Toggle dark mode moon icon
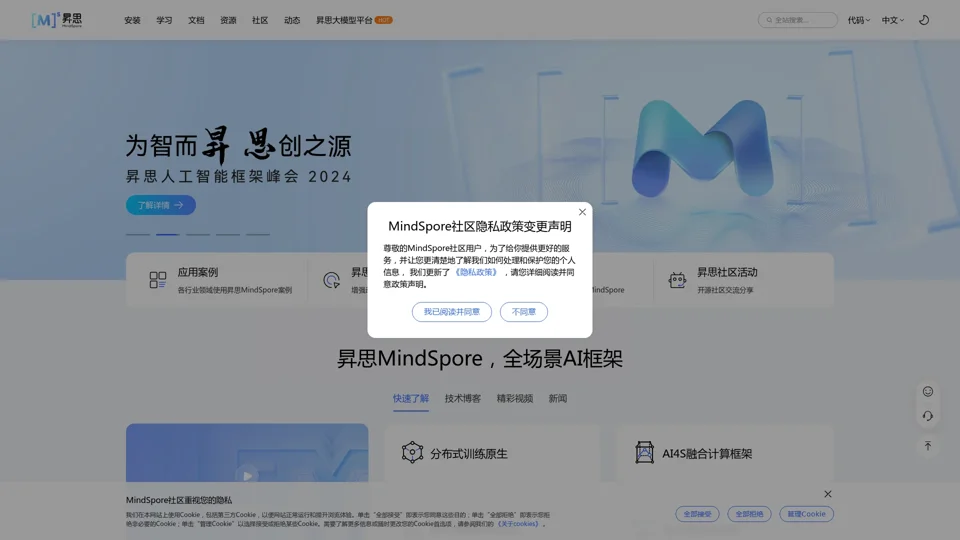 click(924, 20)
